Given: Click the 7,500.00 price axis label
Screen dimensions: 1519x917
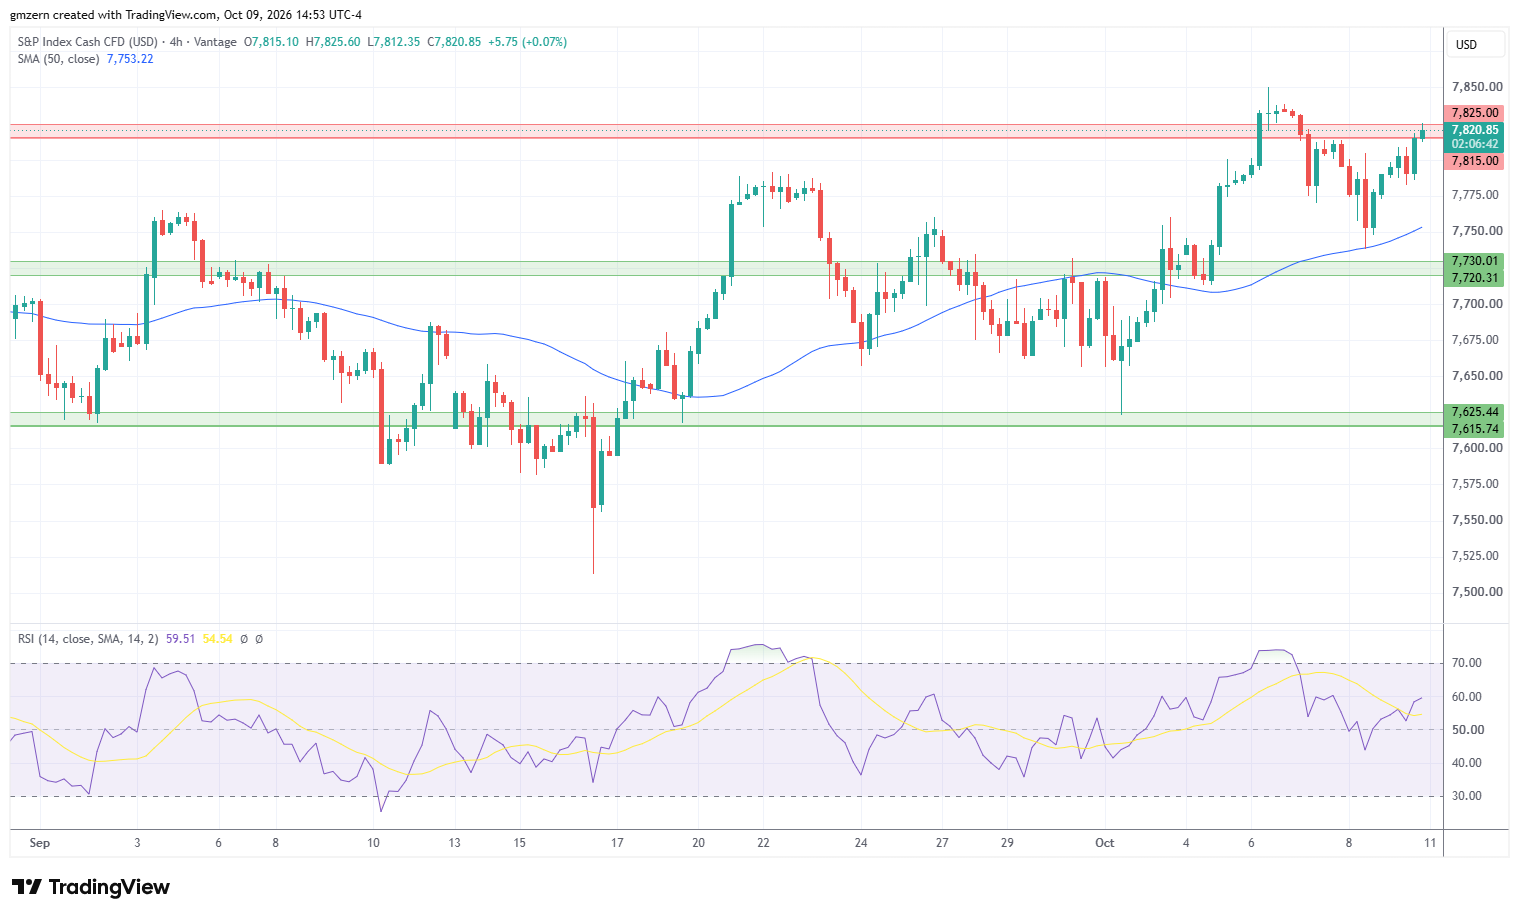Looking at the screenshot, I should click(1477, 592).
